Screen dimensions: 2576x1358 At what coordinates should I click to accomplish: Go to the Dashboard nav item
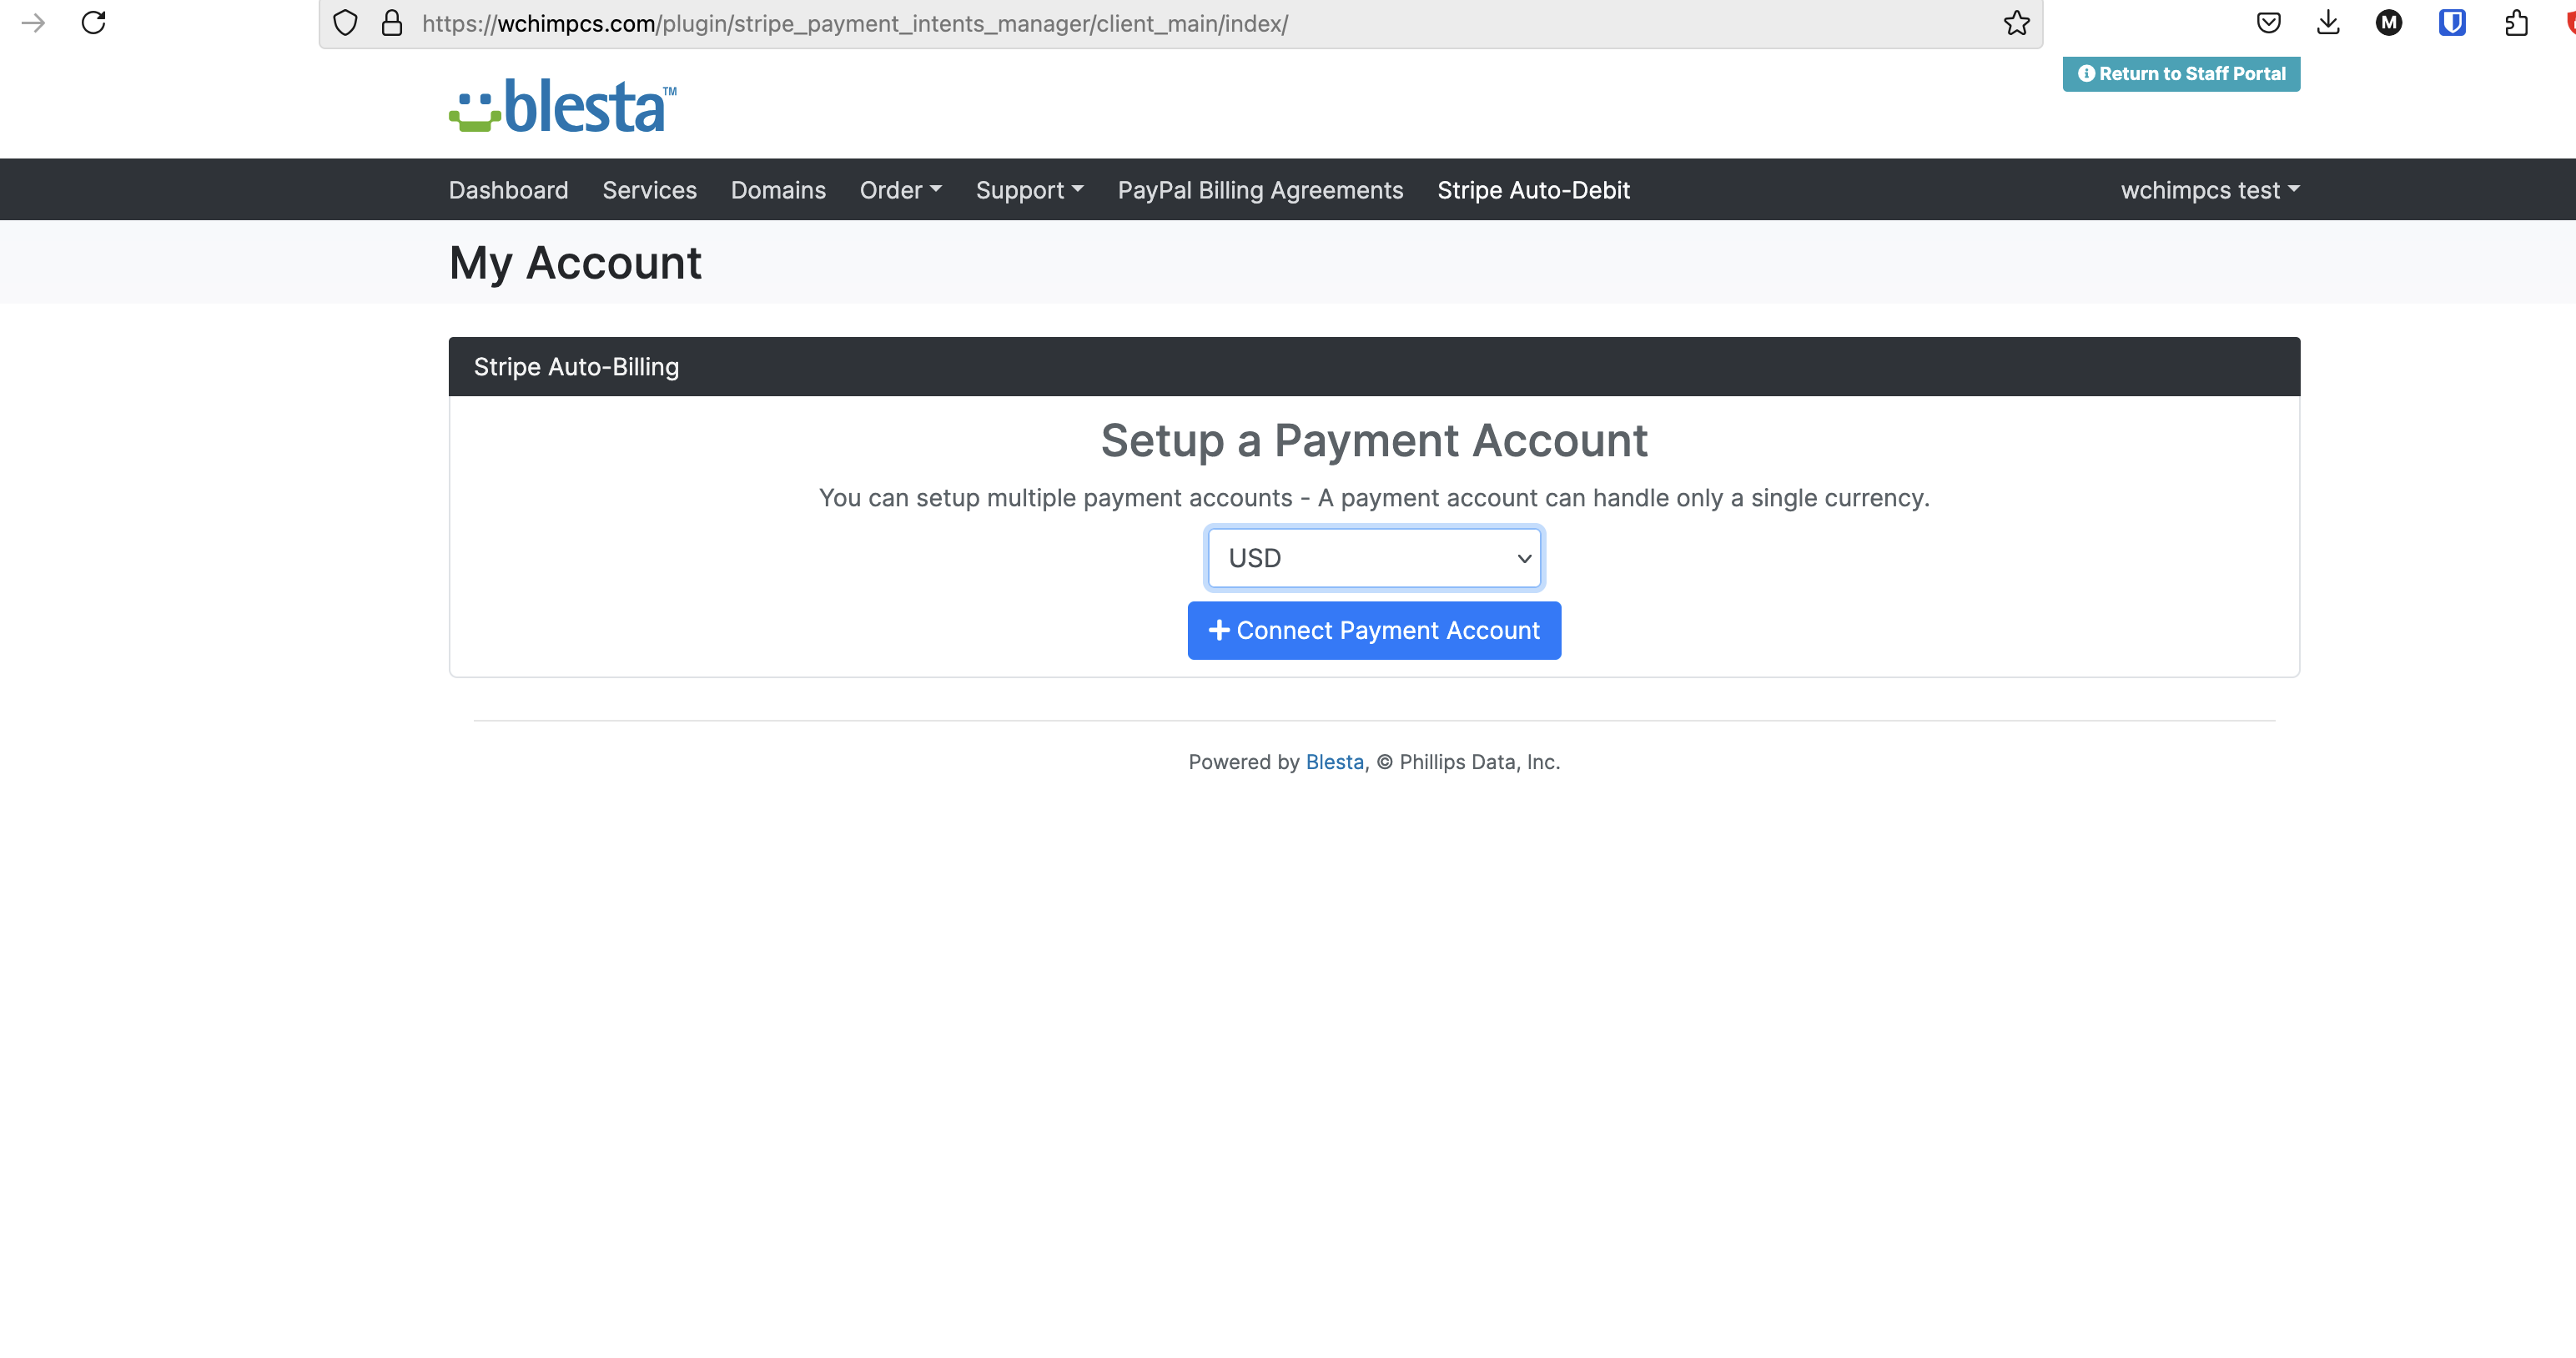508,190
